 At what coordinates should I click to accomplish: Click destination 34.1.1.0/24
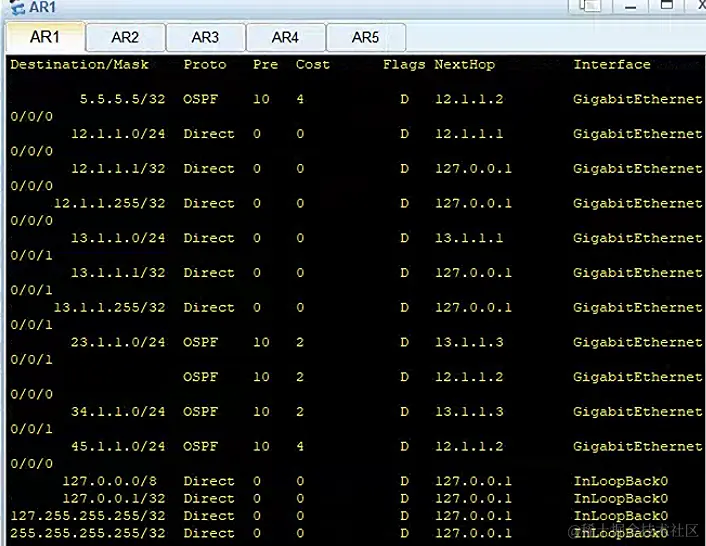[x=118, y=411]
